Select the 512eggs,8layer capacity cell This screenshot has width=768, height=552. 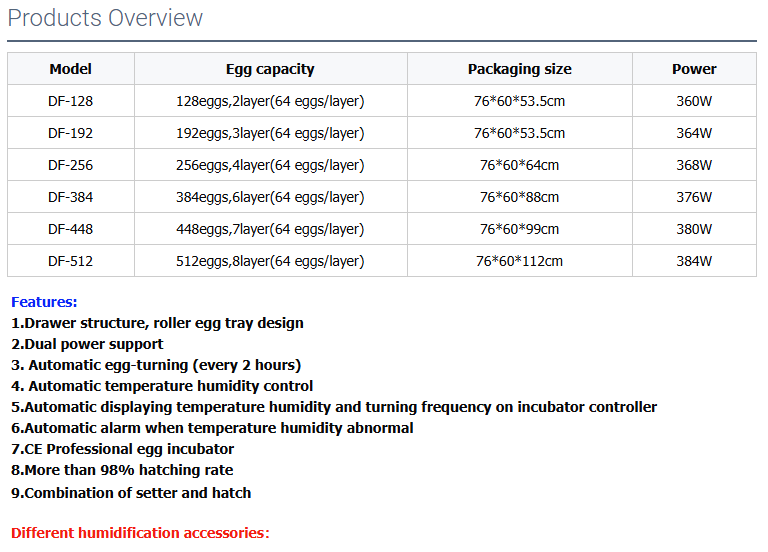click(x=270, y=261)
